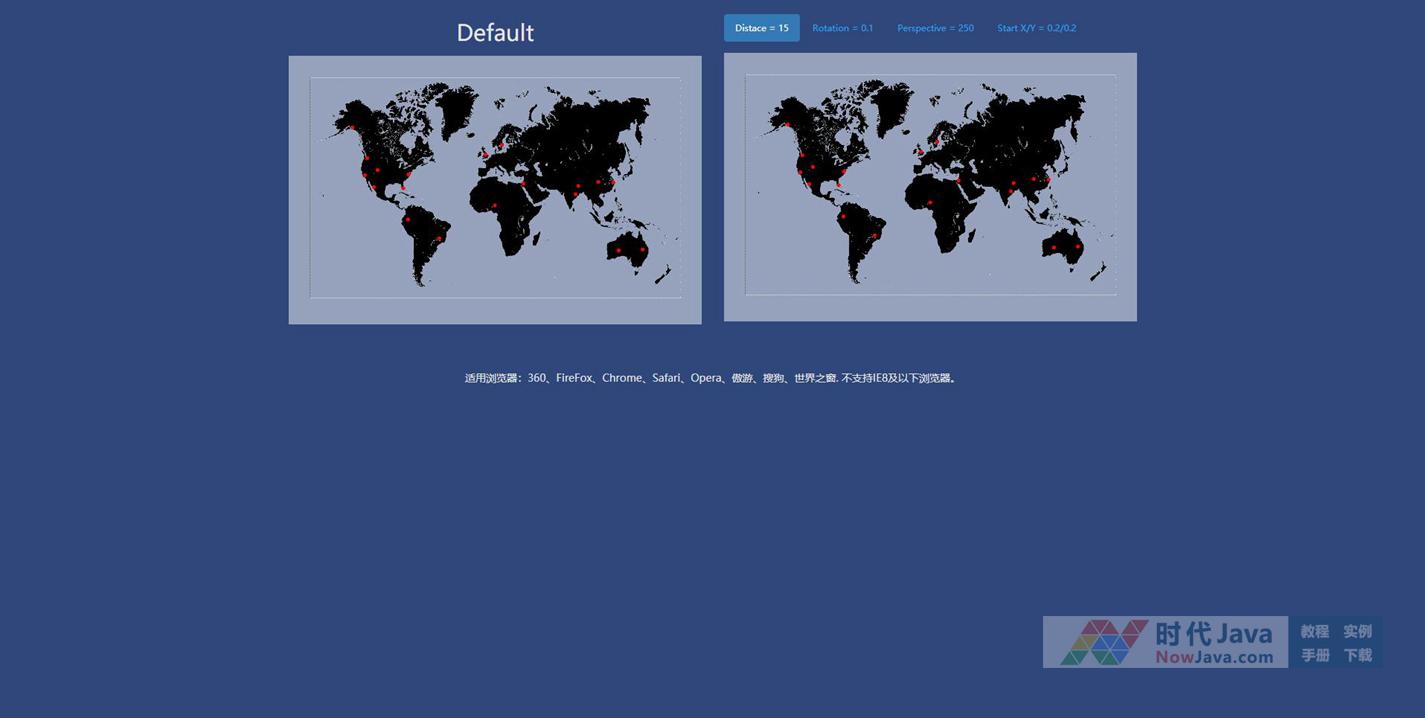1425x718 pixels.
Task: Click the browser compatibility note text
Action: 710,378
